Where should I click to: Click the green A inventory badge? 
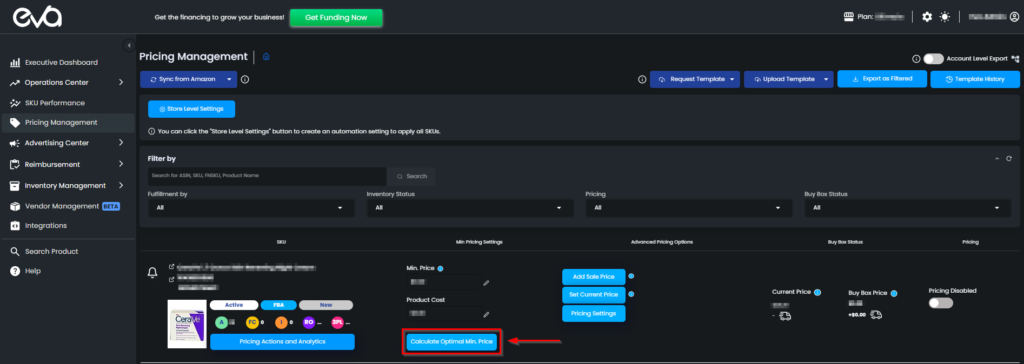click(x=222, y=322)
